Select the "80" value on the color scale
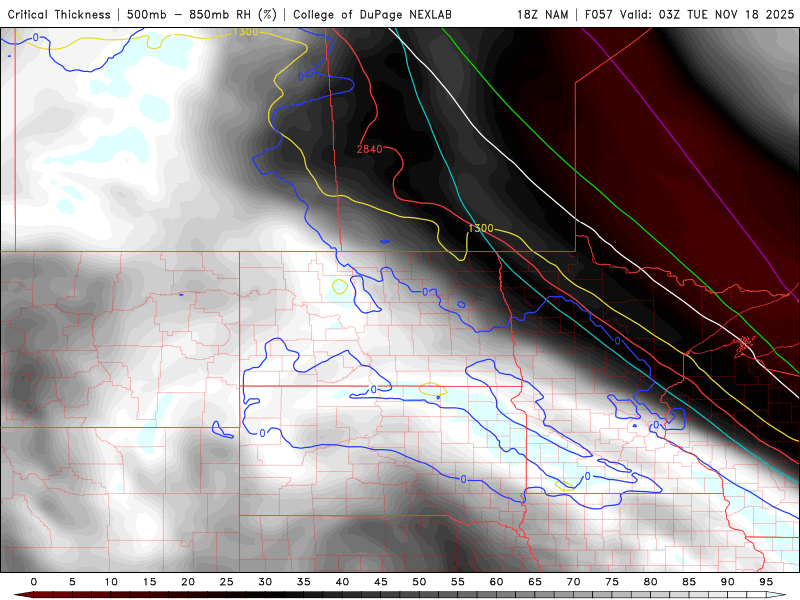 (650, 582)
